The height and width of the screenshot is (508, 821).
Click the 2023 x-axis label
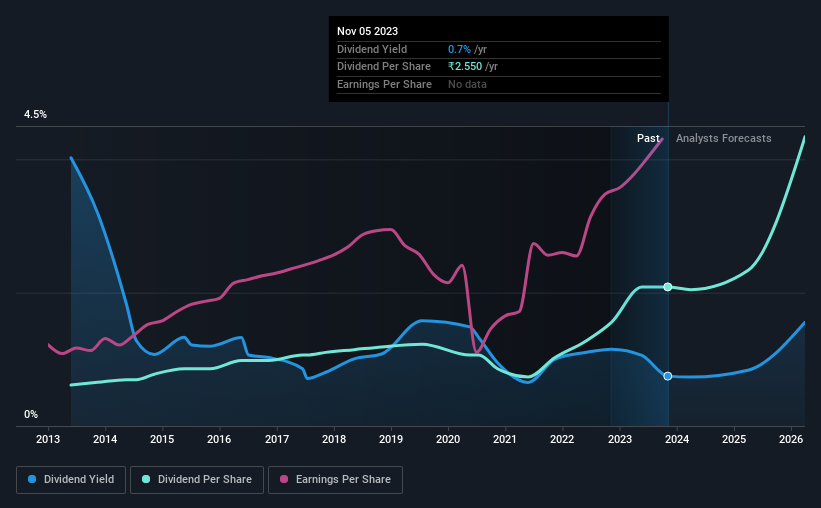click(x=619, y=439)
